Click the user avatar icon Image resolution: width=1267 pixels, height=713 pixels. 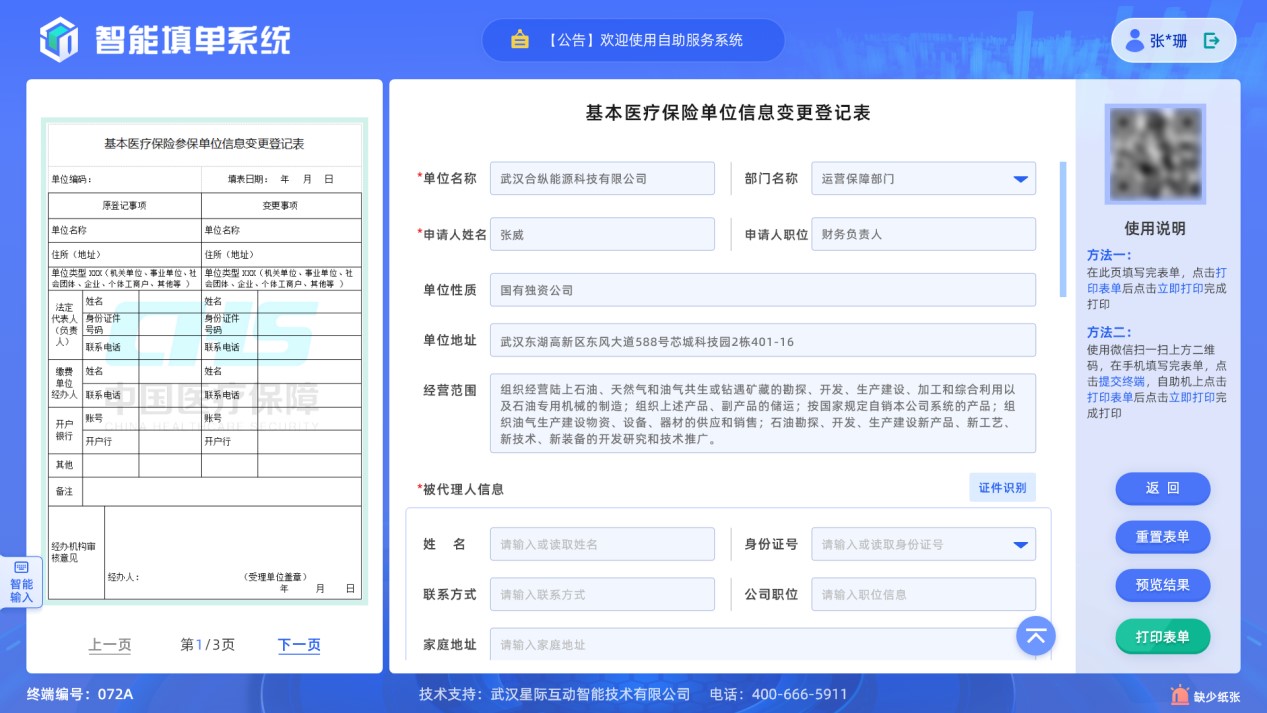(1135, 41)
